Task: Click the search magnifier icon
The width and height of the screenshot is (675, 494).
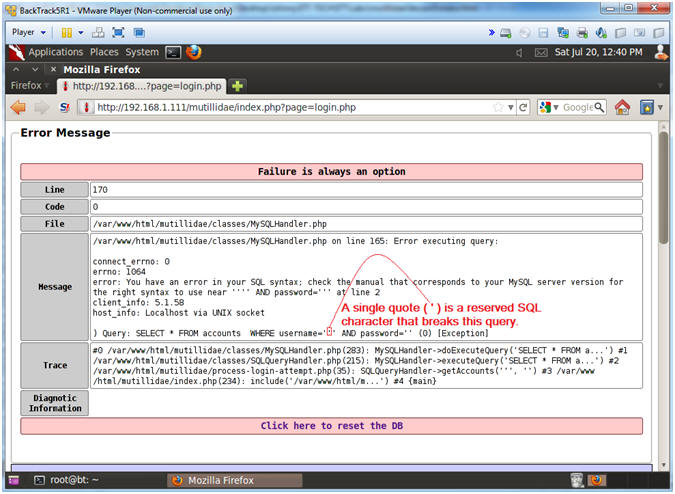Action: 599,107
